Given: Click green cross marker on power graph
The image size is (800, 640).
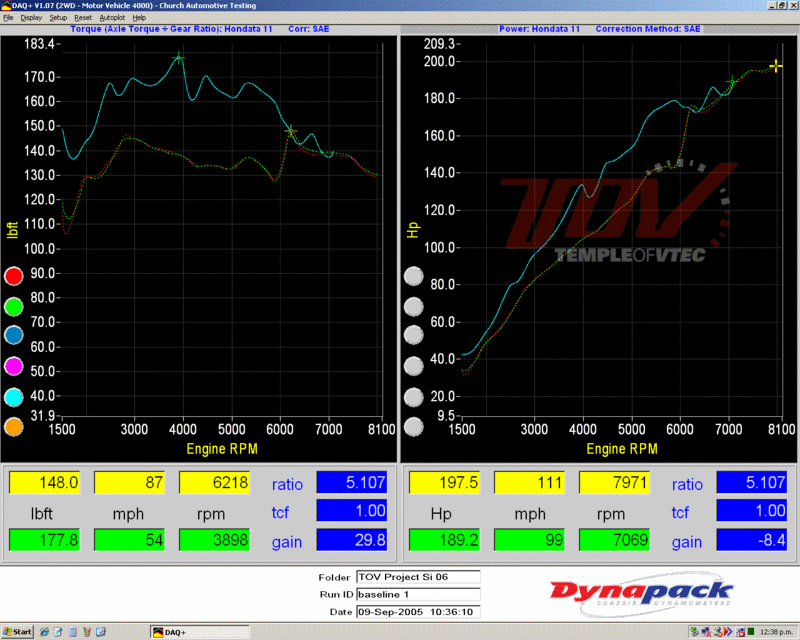Looking at the screenshot, I should click(x=733, y=81).
